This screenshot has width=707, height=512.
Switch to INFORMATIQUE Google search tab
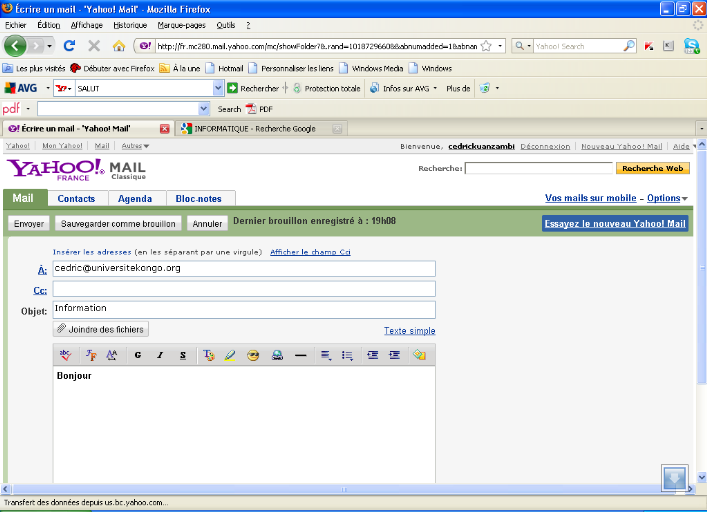point(255,129)
